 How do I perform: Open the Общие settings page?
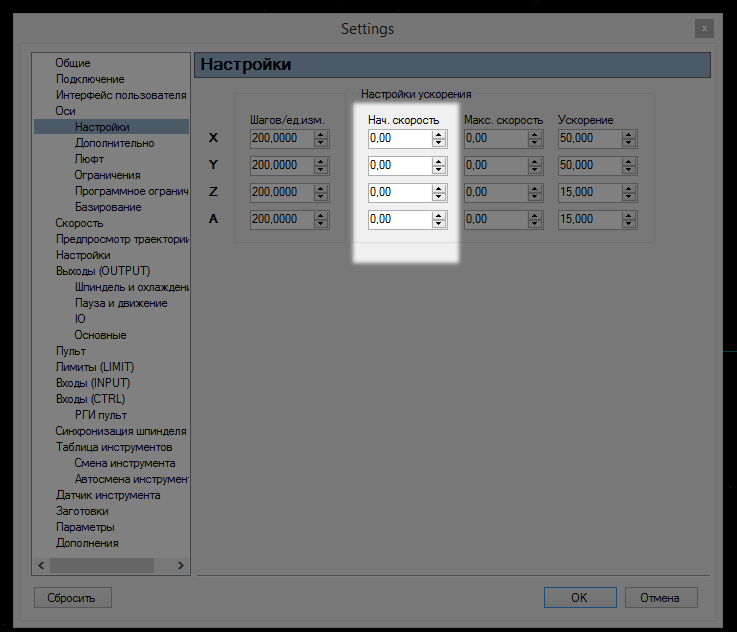(x=73, y=63)
